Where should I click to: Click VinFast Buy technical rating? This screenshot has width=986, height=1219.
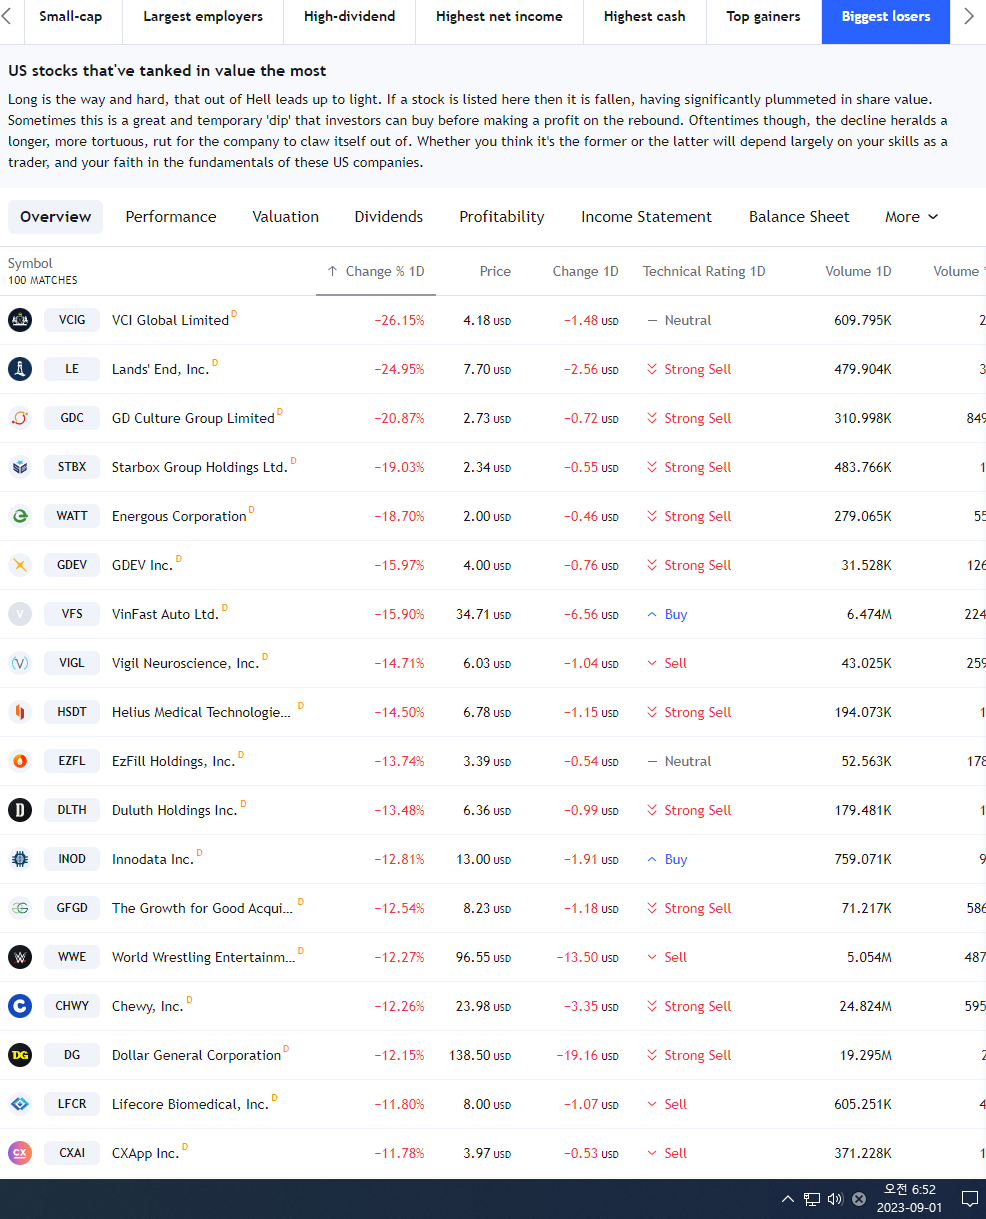click(668, 614)
